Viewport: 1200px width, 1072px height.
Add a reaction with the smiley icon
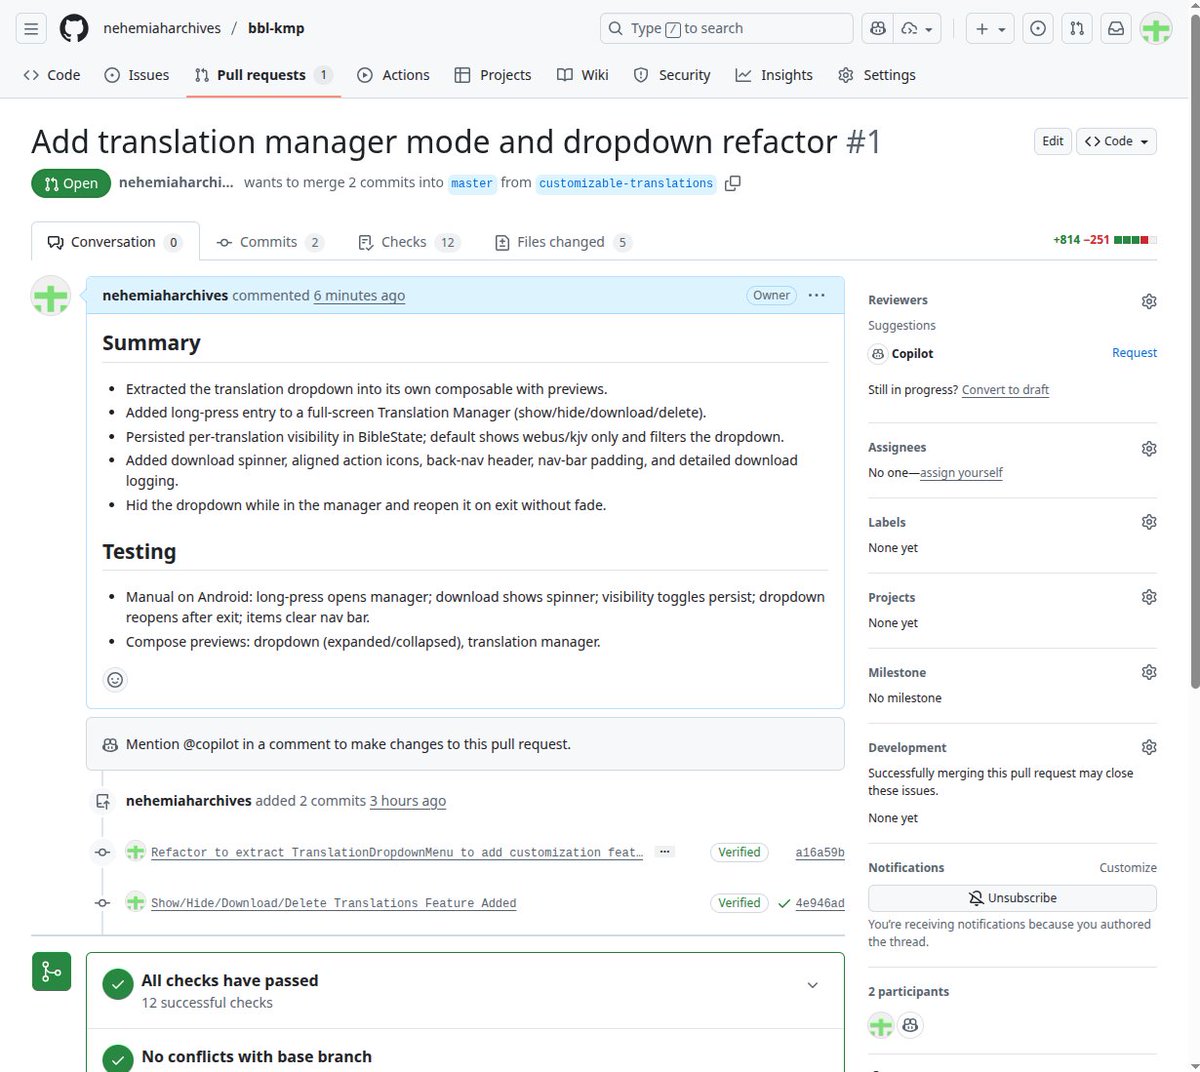(x=115, y=680)
